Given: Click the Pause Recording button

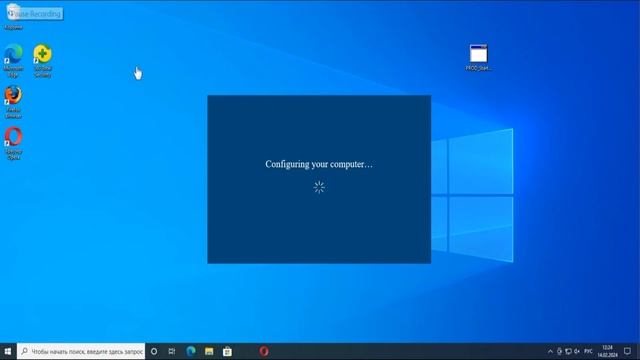Looking at the screenshot, I should 35,13.
